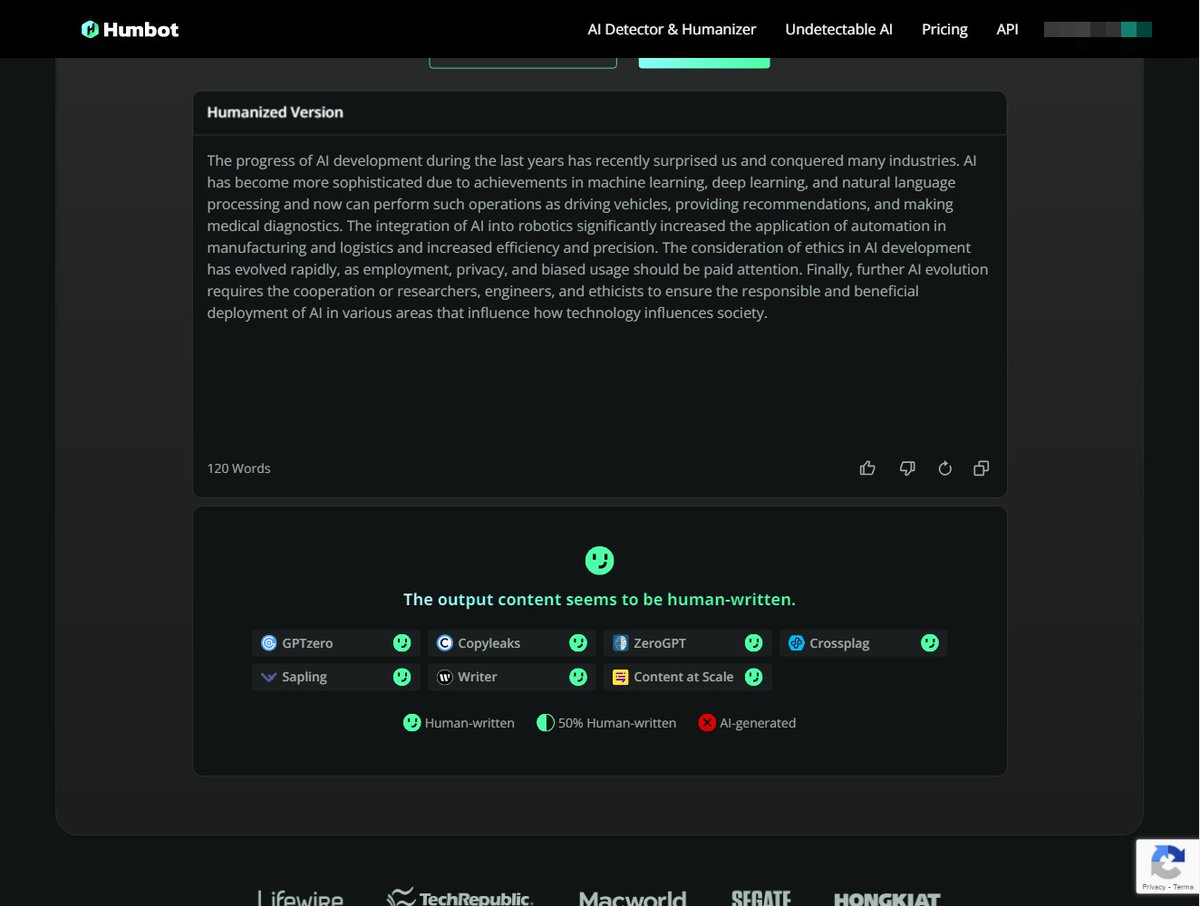Viewport: 1200px width, 906px height.
Task: Click Content at Scale smiley face
Action: click(754, 677)
